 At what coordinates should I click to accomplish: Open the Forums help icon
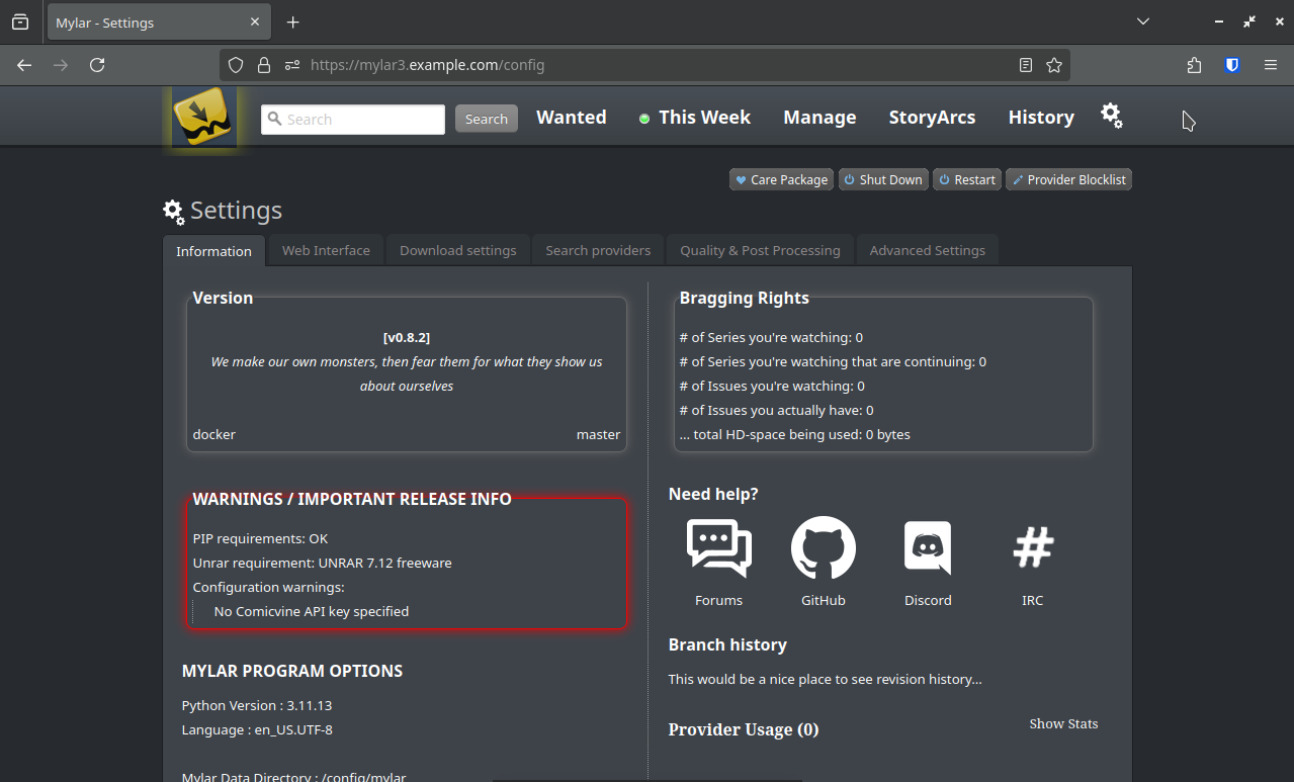[718, 548]
